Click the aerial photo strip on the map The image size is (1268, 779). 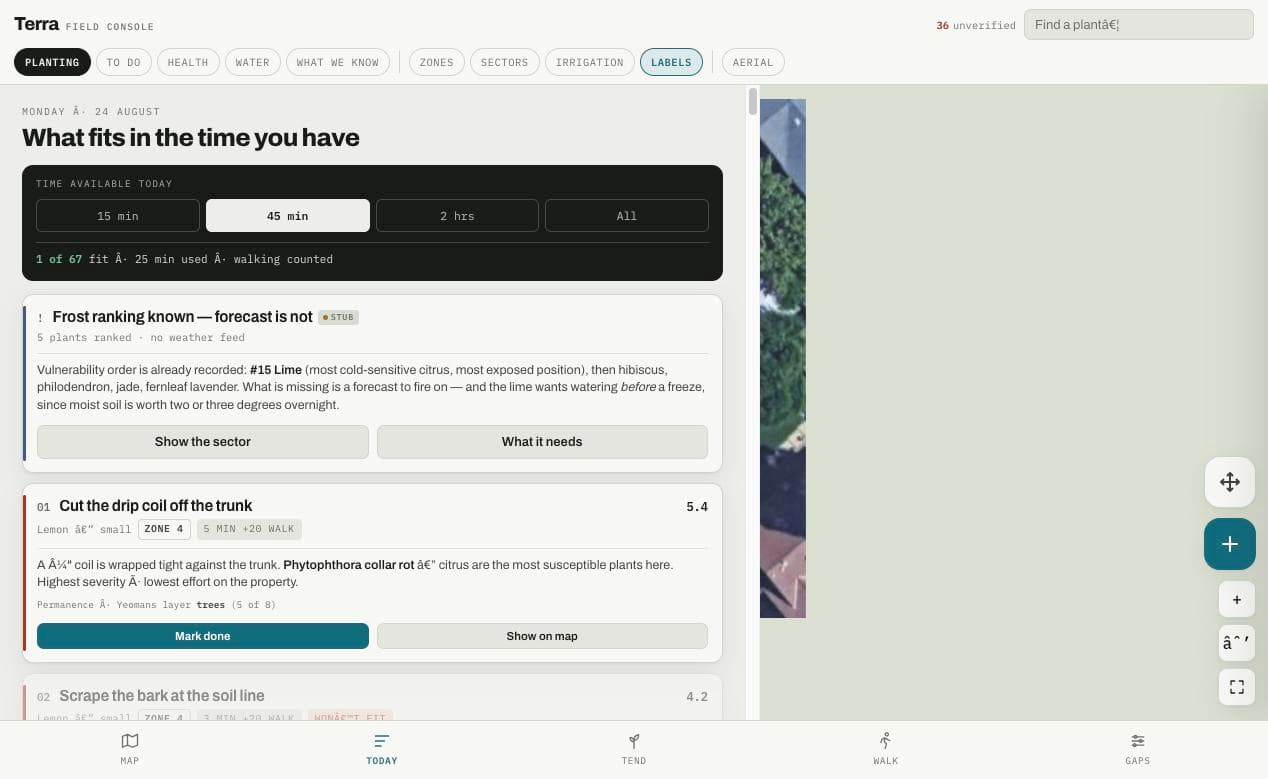[x=783, y=358]
